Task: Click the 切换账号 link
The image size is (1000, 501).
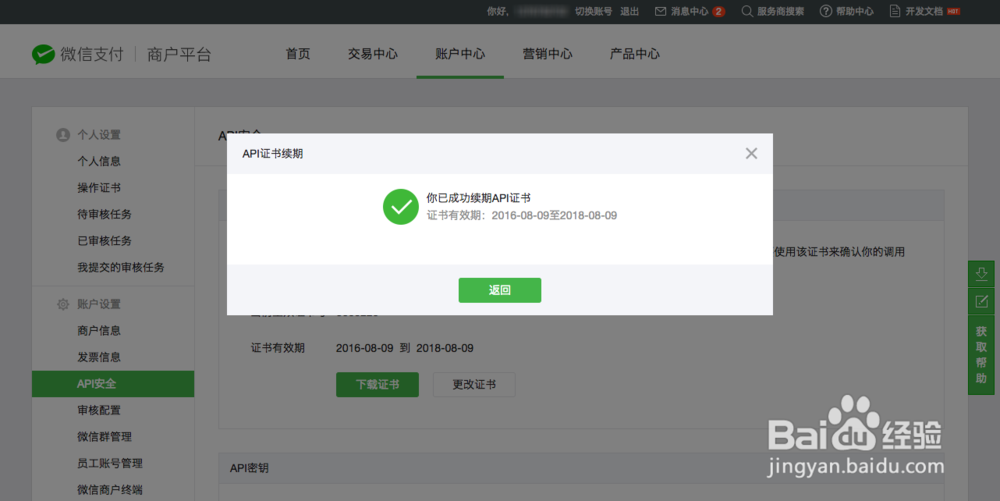Action: click(593, 11)
